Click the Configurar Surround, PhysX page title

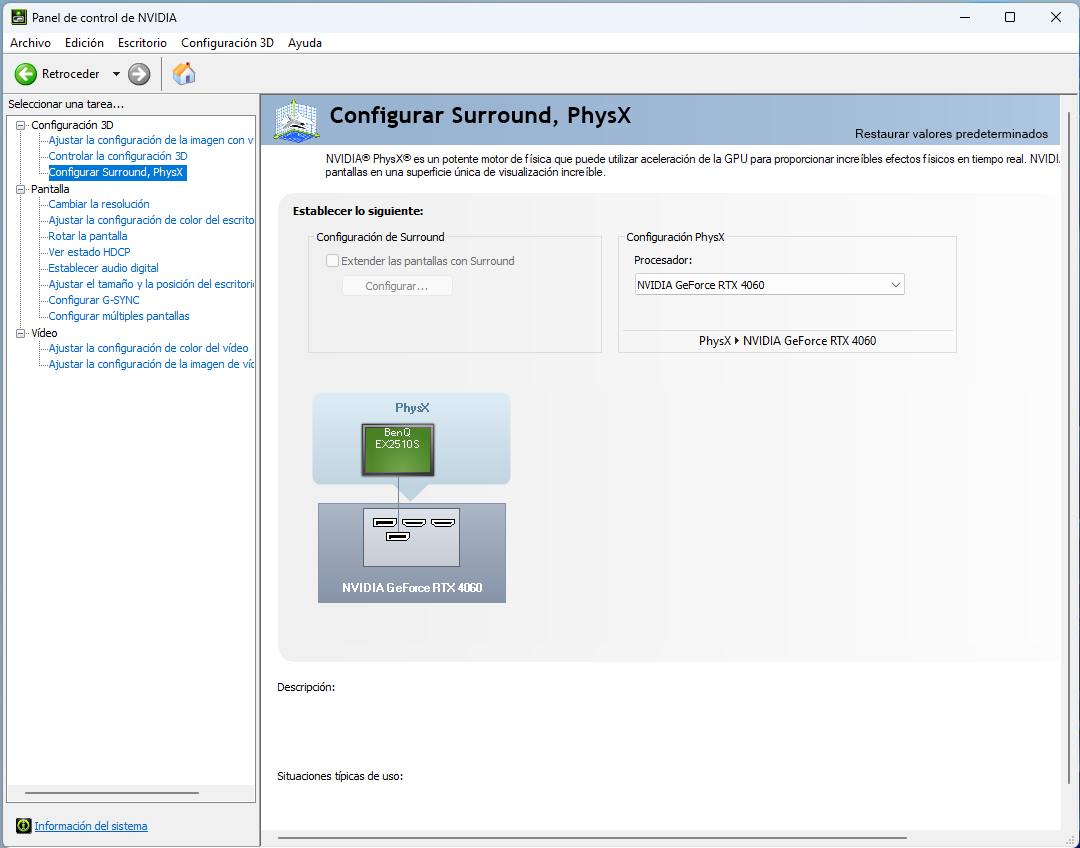pos(480,115)
